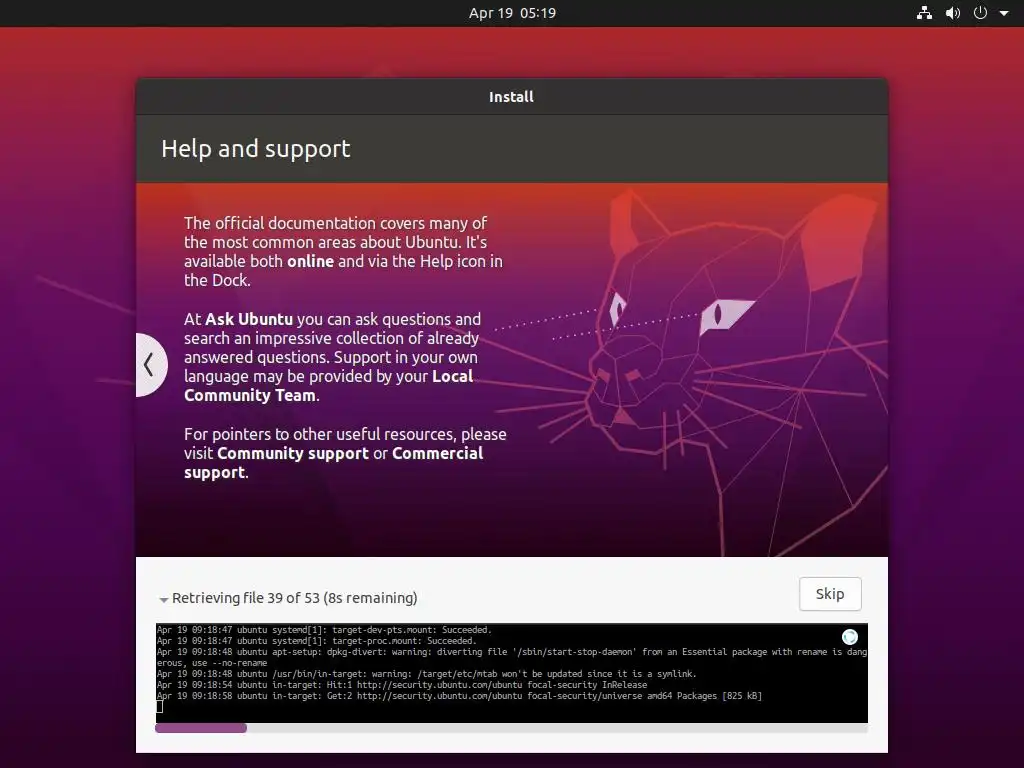1024x768 pixels.
Task: Visit the Commercial support link
Action: [x=334, y=462]
